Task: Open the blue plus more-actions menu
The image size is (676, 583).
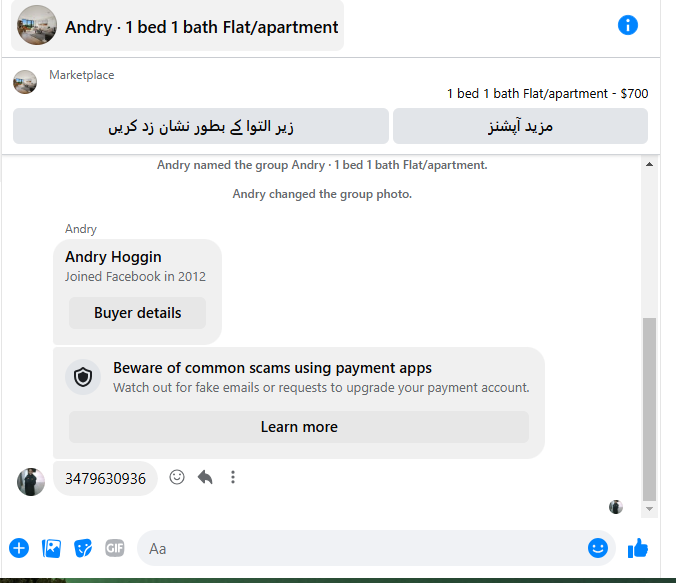Action: 19,549
